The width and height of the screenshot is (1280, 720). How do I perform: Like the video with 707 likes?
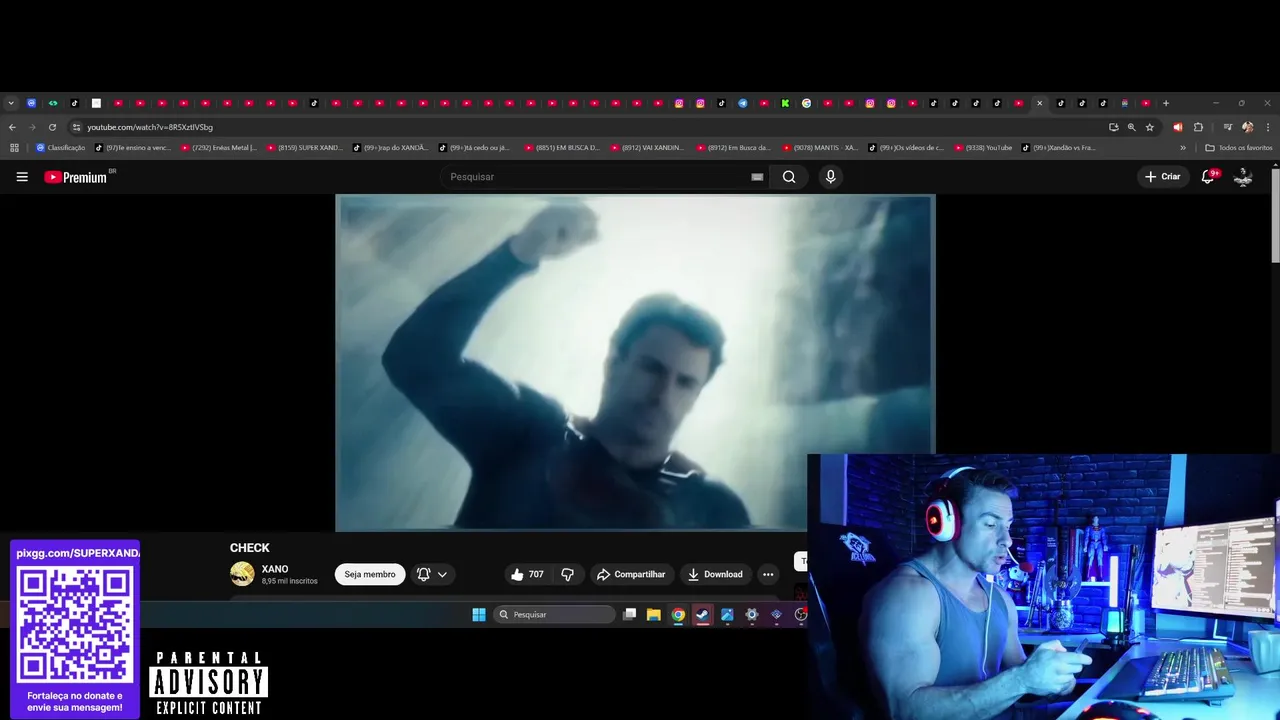527,574
